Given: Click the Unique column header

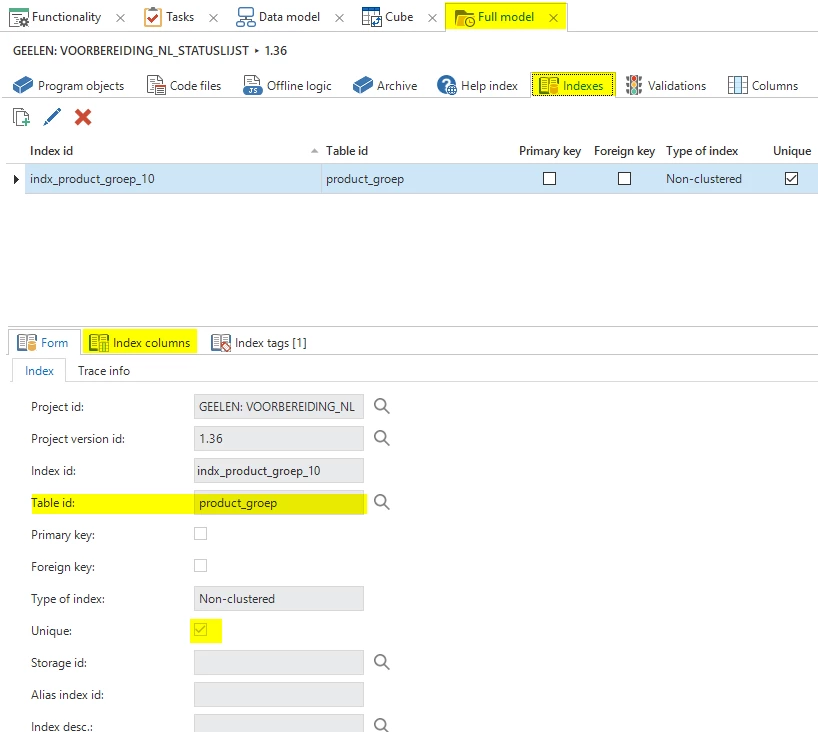Looking at the screenshot, I should click(792, 151).
